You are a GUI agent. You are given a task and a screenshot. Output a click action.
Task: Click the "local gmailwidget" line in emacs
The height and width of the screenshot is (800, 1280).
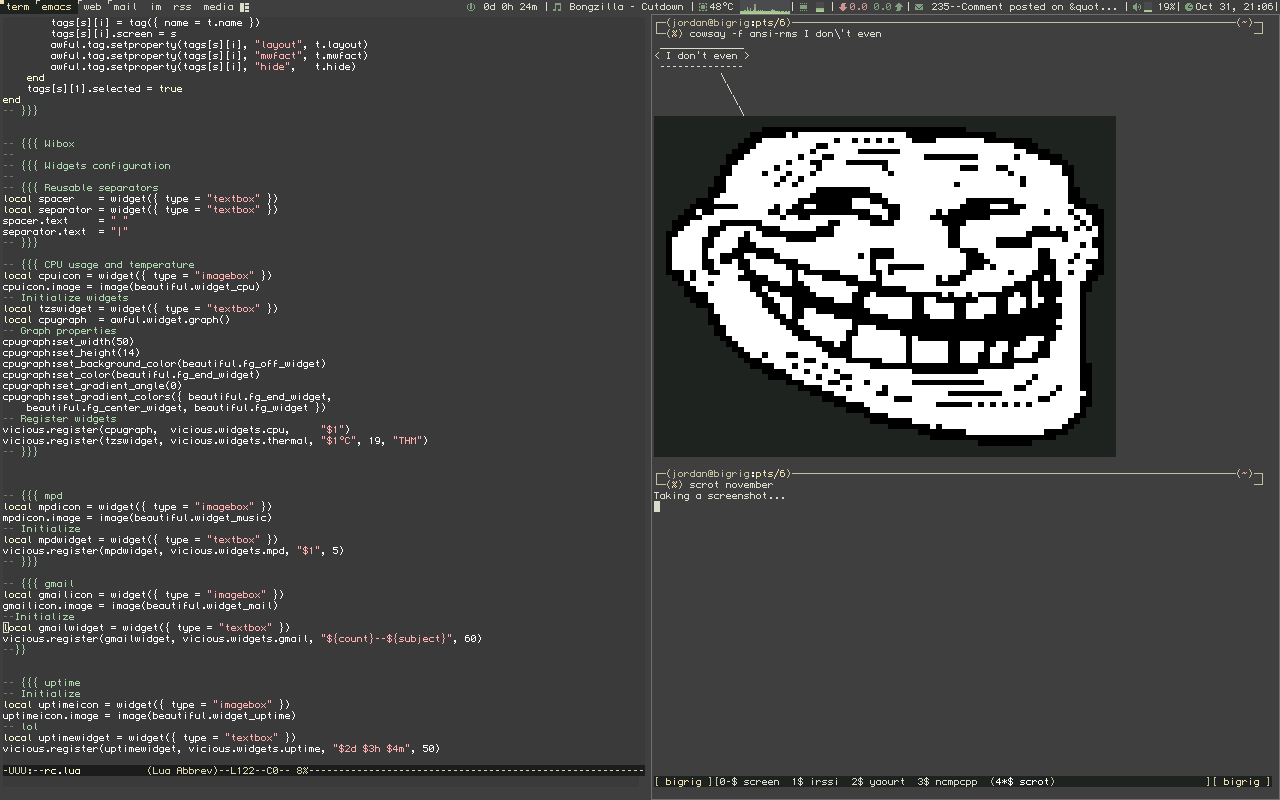[146, 628]
